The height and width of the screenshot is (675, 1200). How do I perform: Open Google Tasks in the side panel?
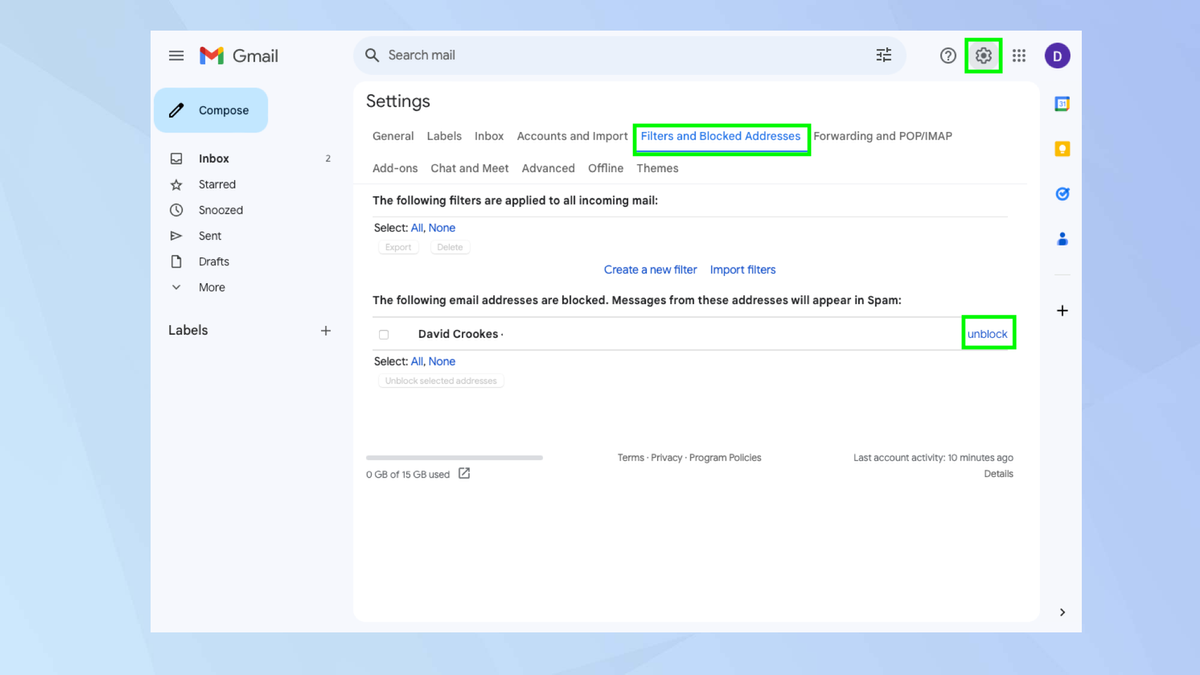click(x=1061, y=193)
